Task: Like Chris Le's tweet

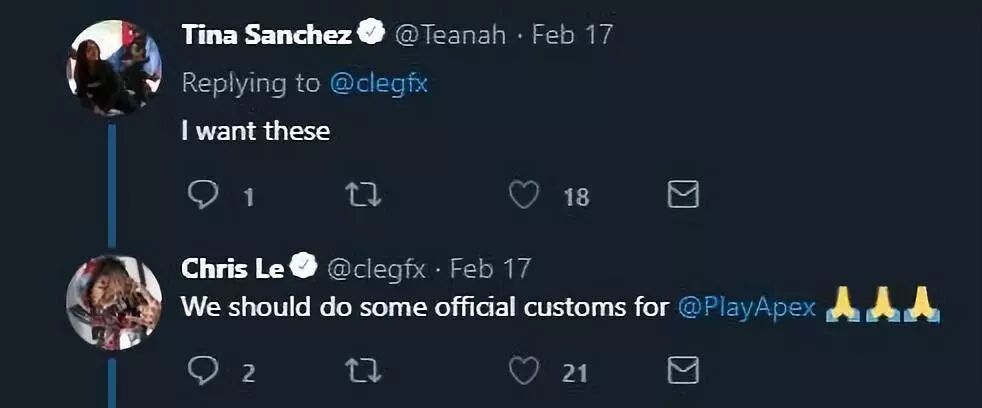Action: [x=524, y=370]
